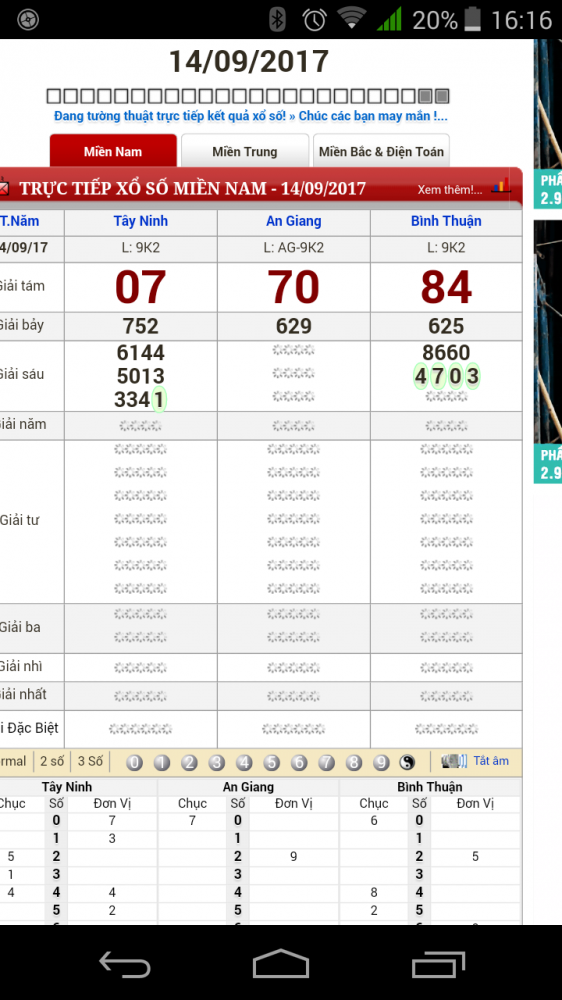Open the recent apps navigation icon
The height and width of the screenshot is (1000, 562).
(438, 963)
